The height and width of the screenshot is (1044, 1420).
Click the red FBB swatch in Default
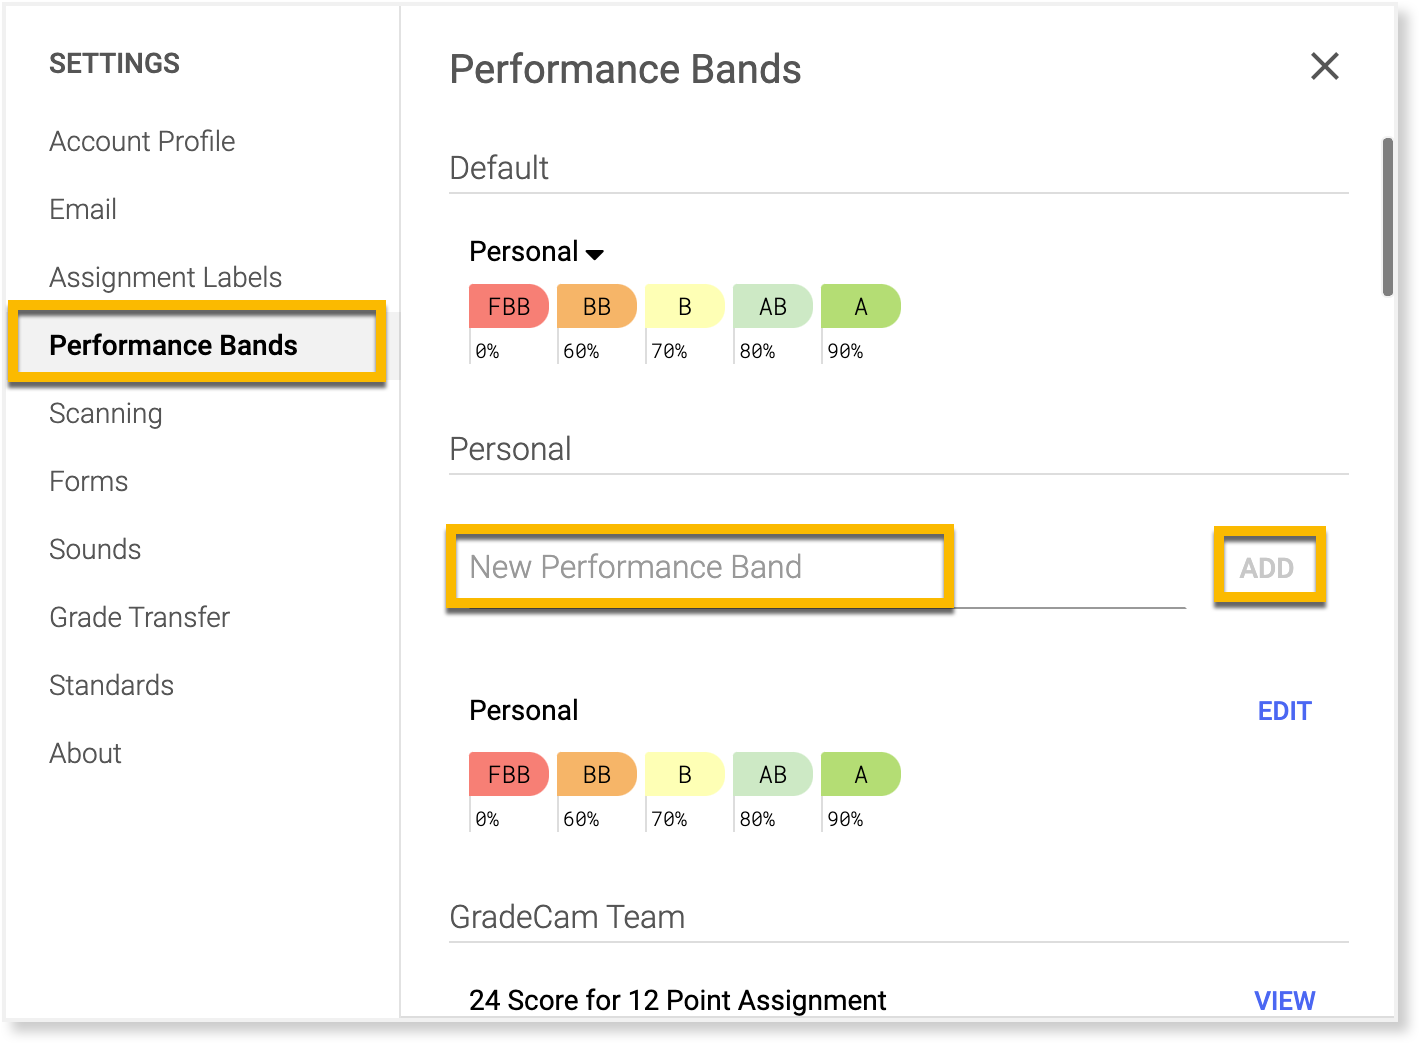pos(508,307)
